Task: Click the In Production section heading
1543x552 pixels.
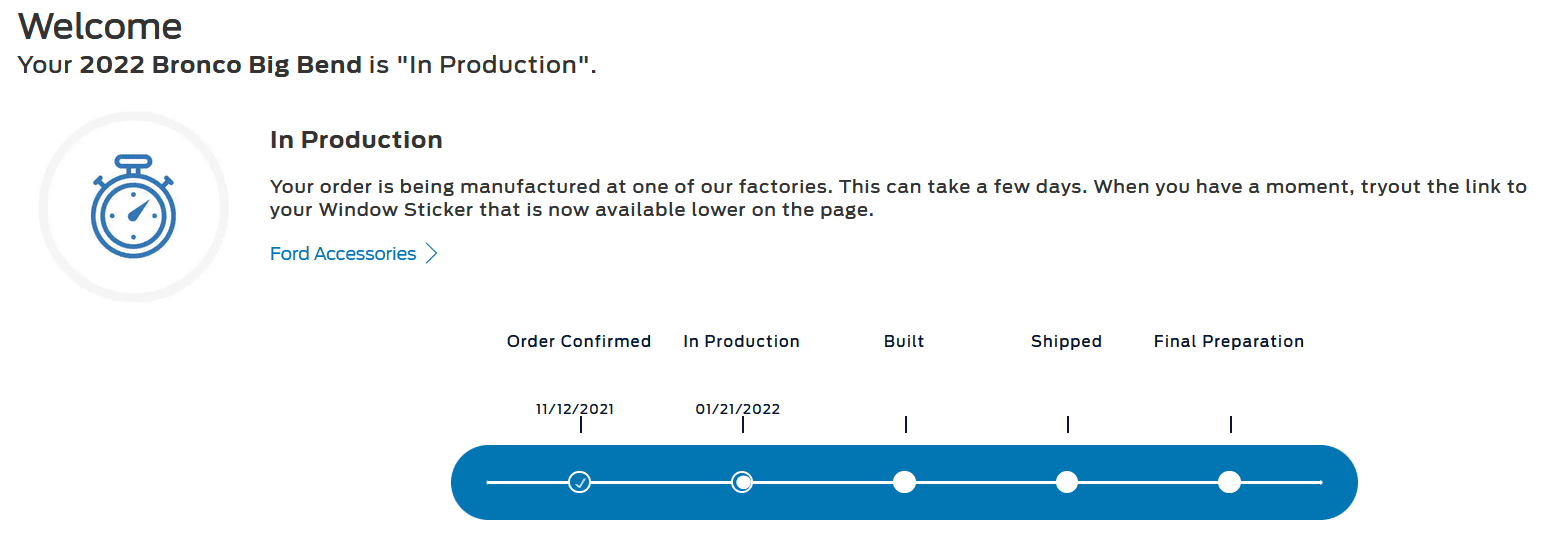Action: coord(356,140)
